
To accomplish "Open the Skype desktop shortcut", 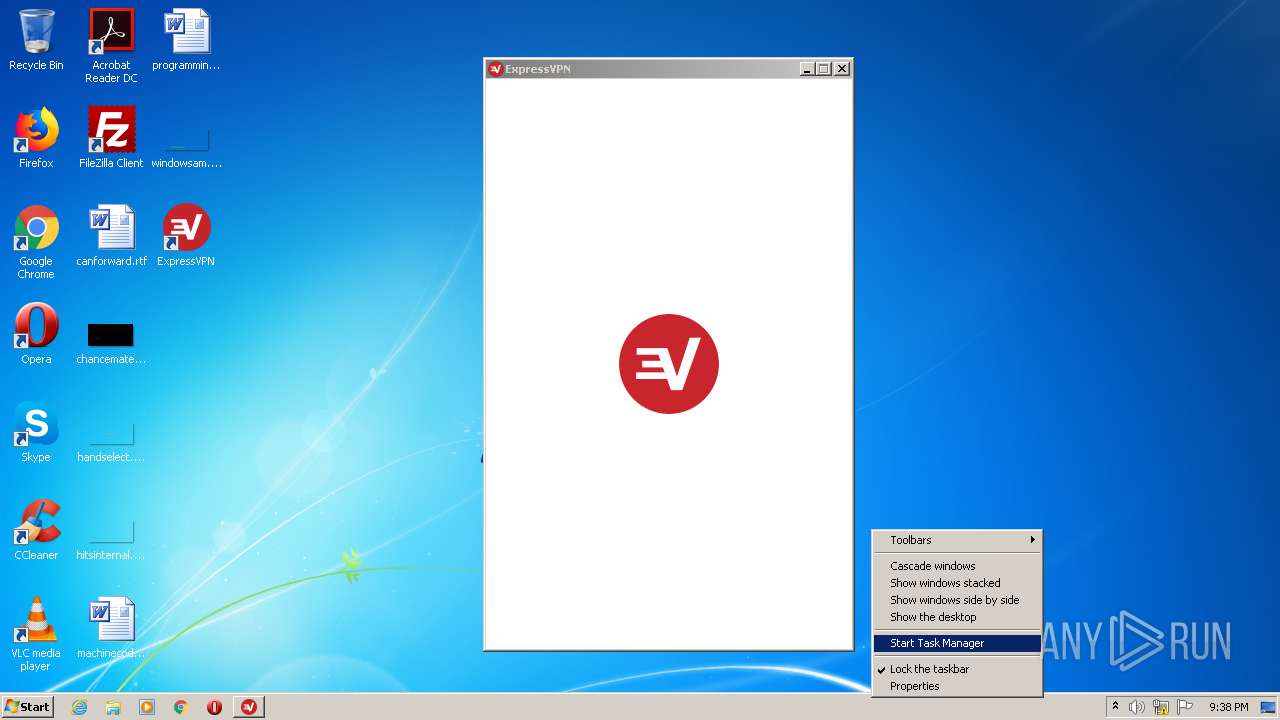I will click(x=36, y=432).
